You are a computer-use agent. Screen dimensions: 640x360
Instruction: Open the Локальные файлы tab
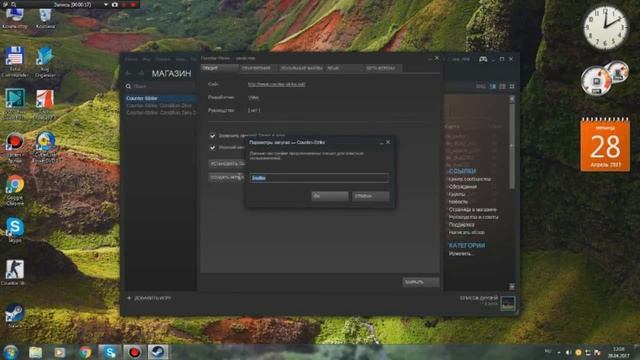pos(301,68)
